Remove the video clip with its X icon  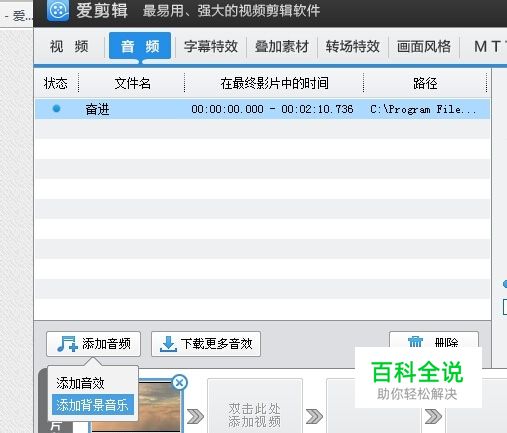click(x=179, y=383)
